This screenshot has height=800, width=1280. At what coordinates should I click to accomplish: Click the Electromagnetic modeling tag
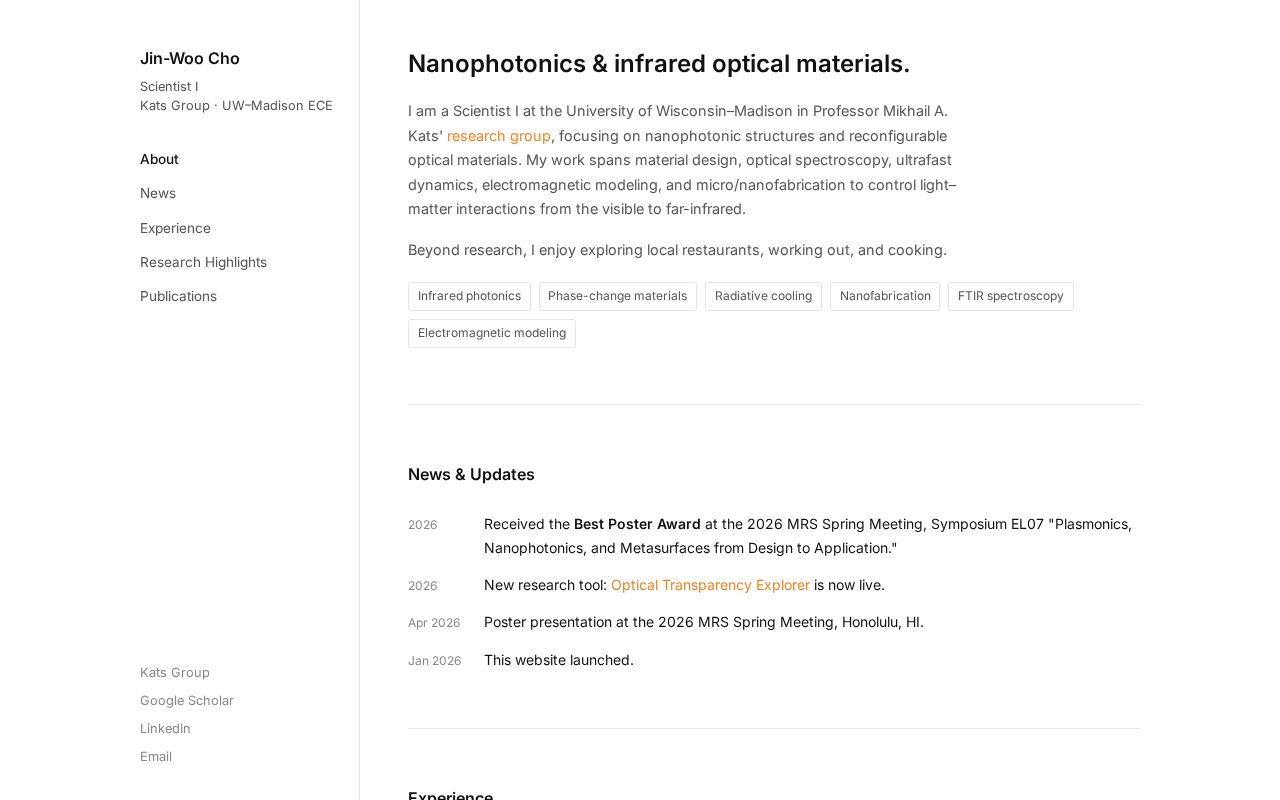click(x=492, y=333)
